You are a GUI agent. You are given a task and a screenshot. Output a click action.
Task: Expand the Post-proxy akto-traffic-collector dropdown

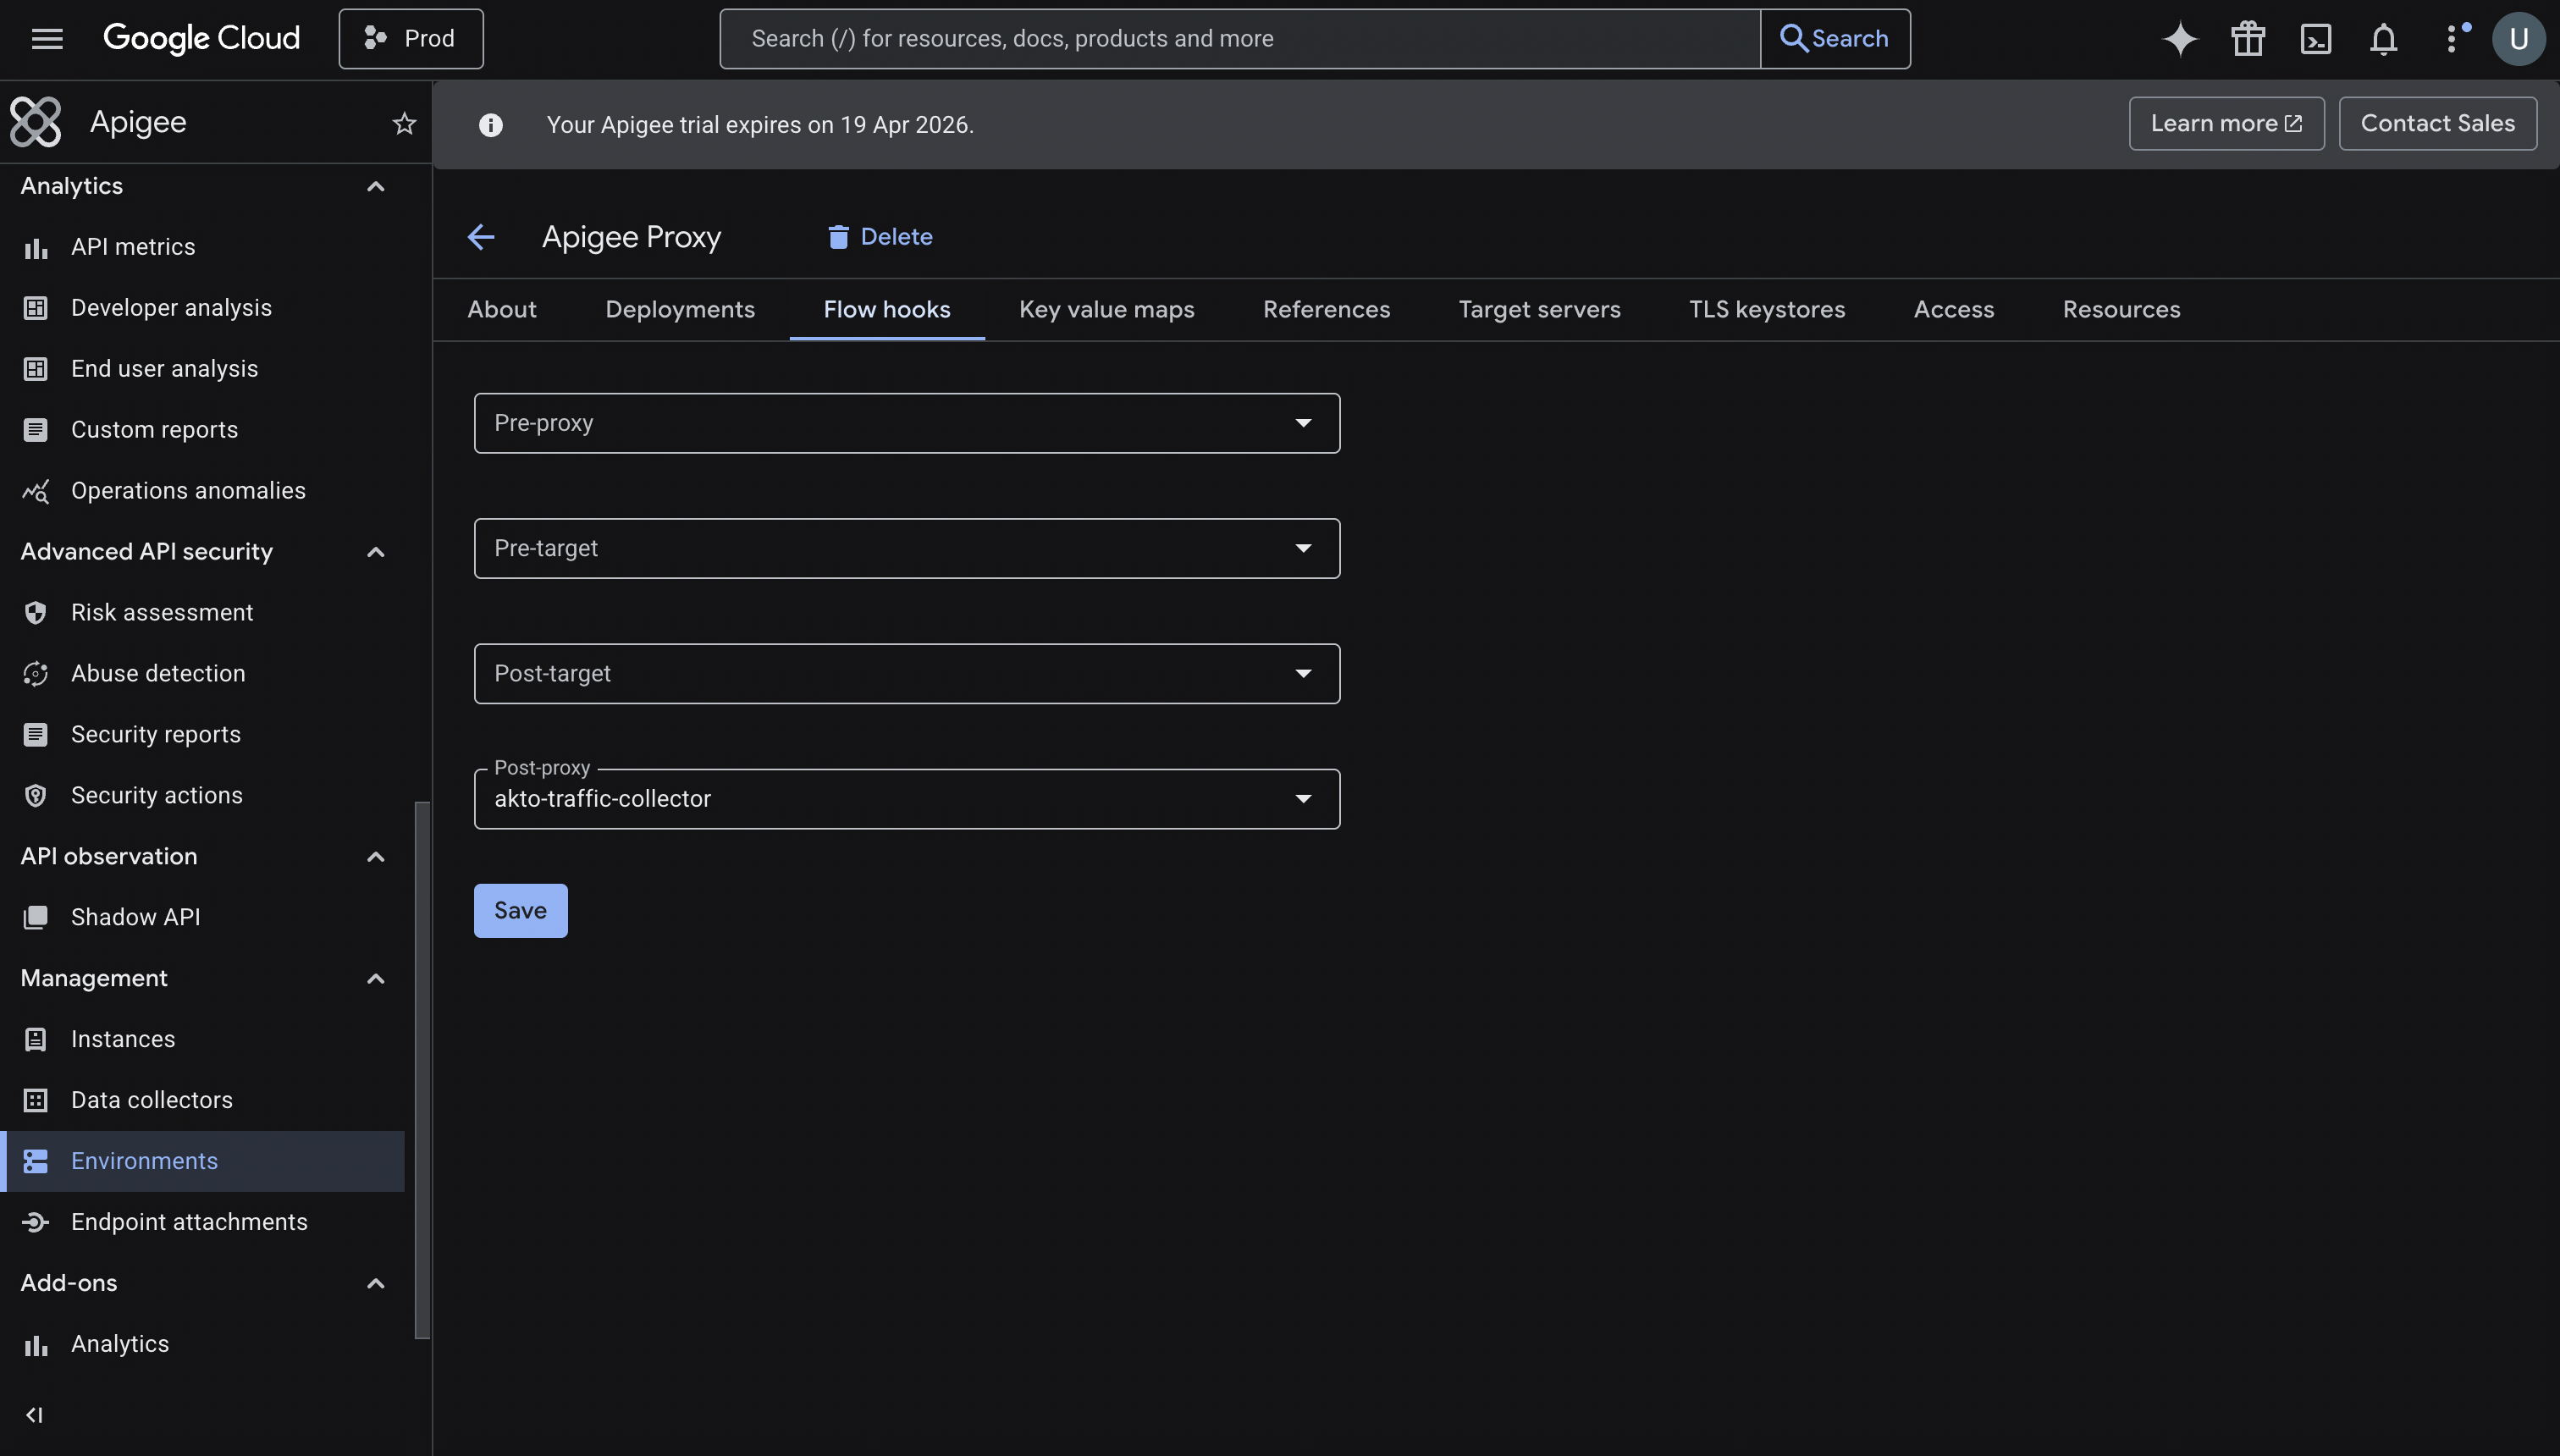click(906, 799)
